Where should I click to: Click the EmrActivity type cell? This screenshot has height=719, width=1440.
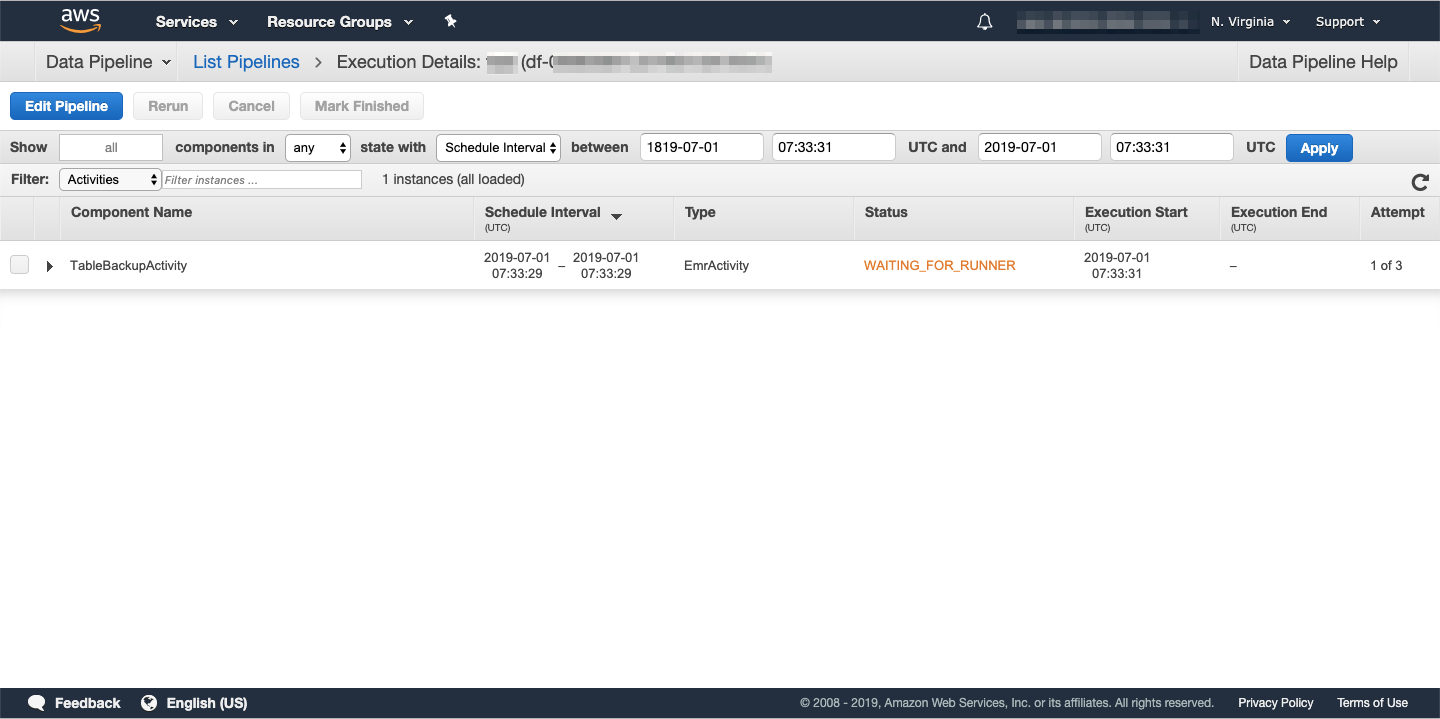[716, 265]
